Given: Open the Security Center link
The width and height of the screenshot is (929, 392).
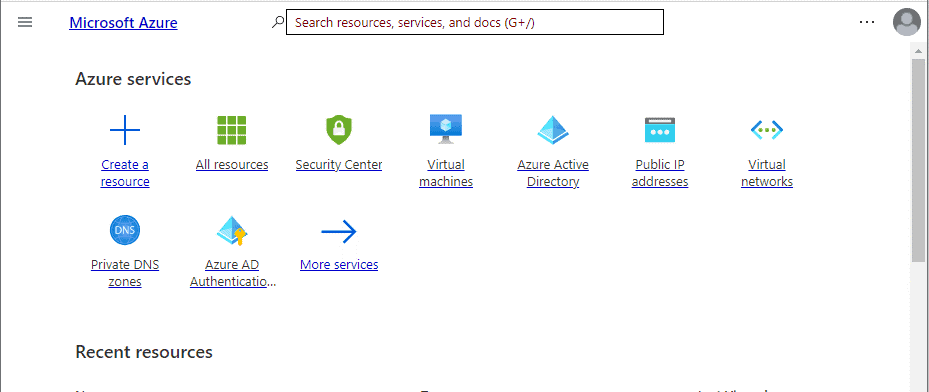Looking at the screenshot, I should (x=339, y=165).
